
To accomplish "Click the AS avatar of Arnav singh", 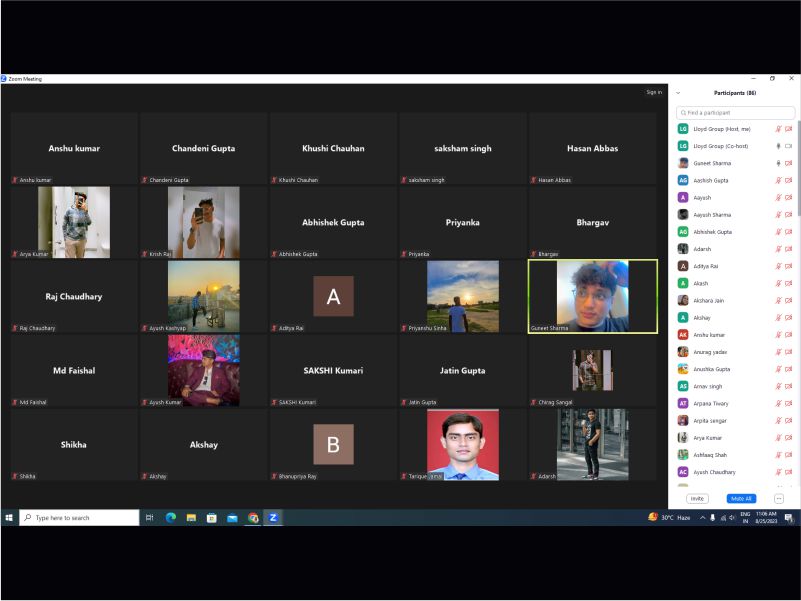I will pos(683,386).
